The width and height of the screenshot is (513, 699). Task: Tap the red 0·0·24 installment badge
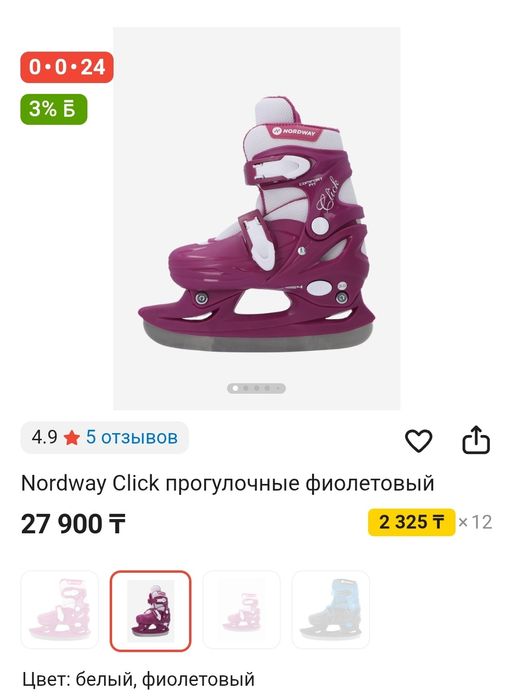pos(67,67)
